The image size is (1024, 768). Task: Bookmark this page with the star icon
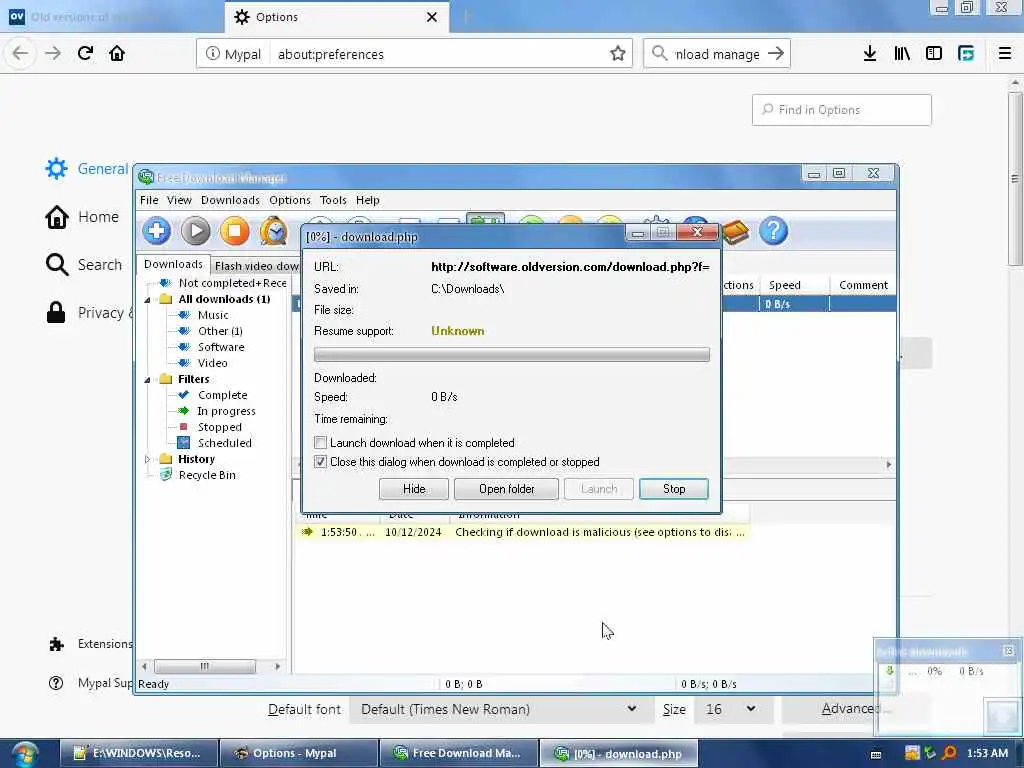[618, 54]
